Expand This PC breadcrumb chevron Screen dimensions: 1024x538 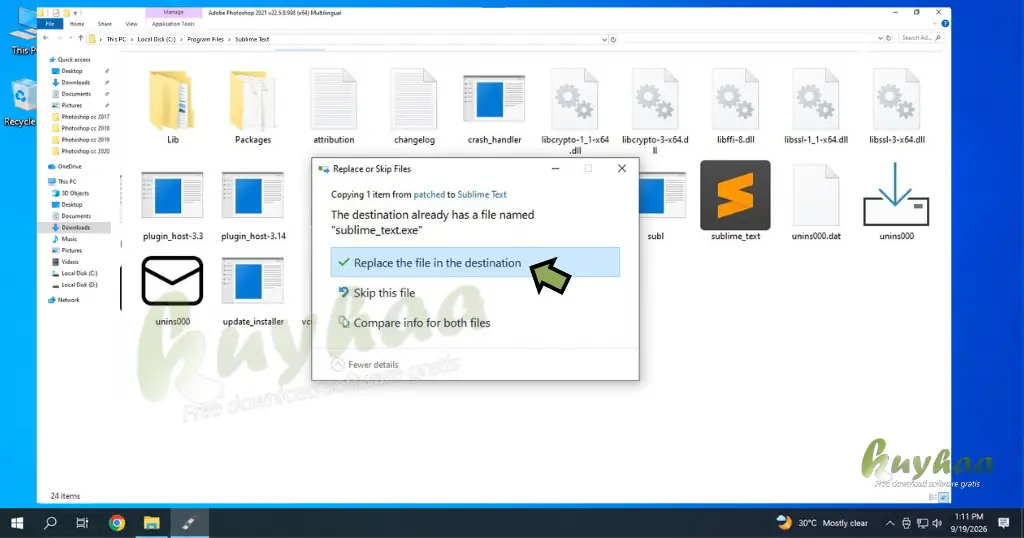(x=131, y=39)
